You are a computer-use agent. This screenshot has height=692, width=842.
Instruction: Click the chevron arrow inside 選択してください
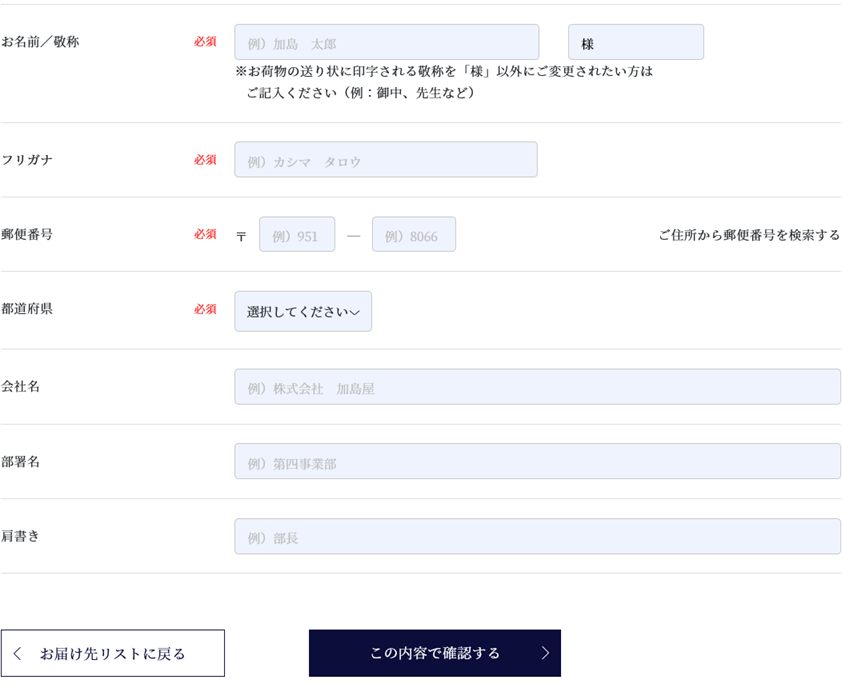[x=354, y=312]
